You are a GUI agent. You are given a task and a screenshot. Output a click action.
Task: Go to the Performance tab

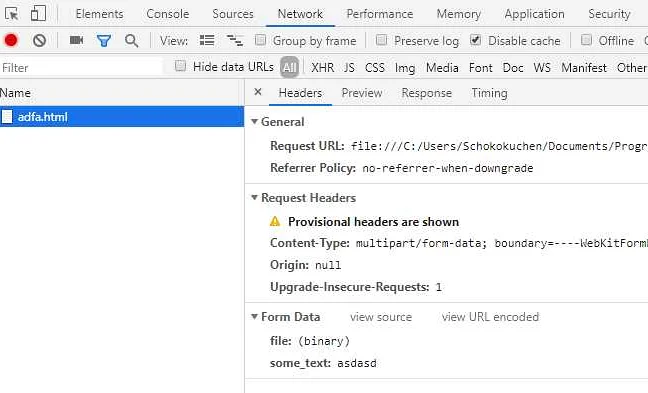380,14
